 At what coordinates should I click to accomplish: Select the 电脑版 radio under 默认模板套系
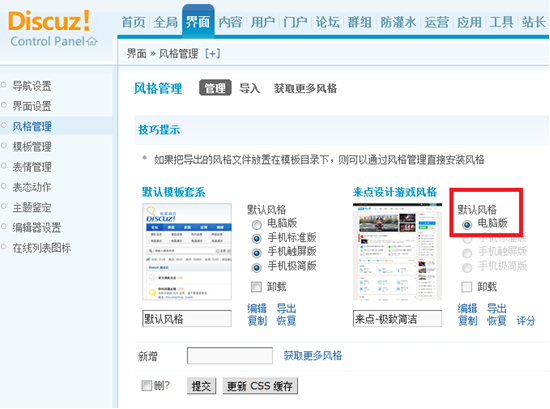click(x=257, y=224)
